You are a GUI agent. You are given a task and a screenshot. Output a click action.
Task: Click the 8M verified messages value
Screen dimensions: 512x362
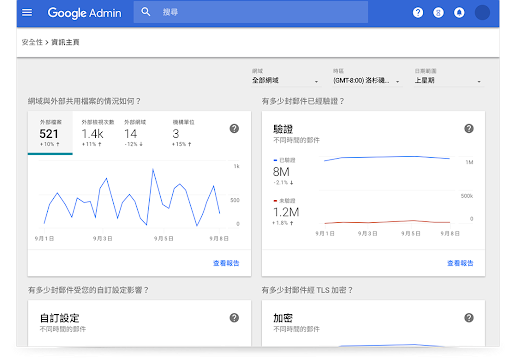point(281,172)
